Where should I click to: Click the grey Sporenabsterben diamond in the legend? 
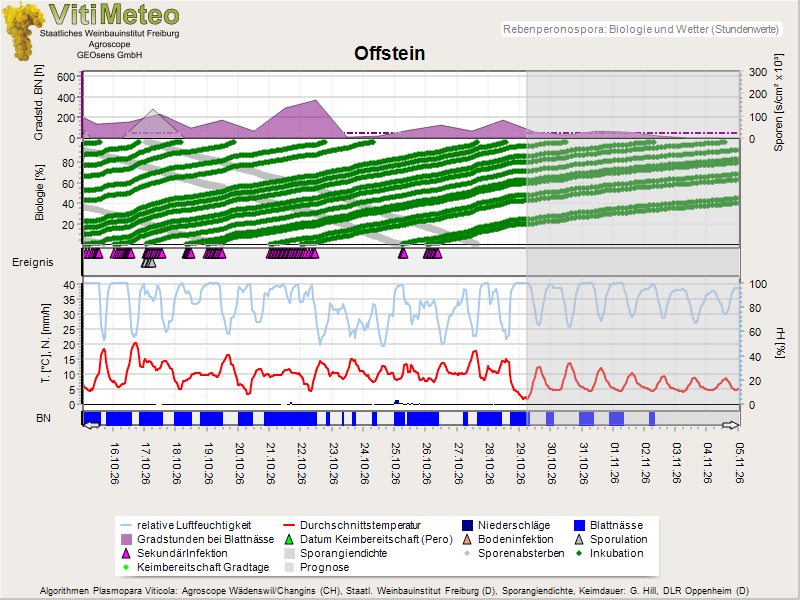(x=467, y=553)
